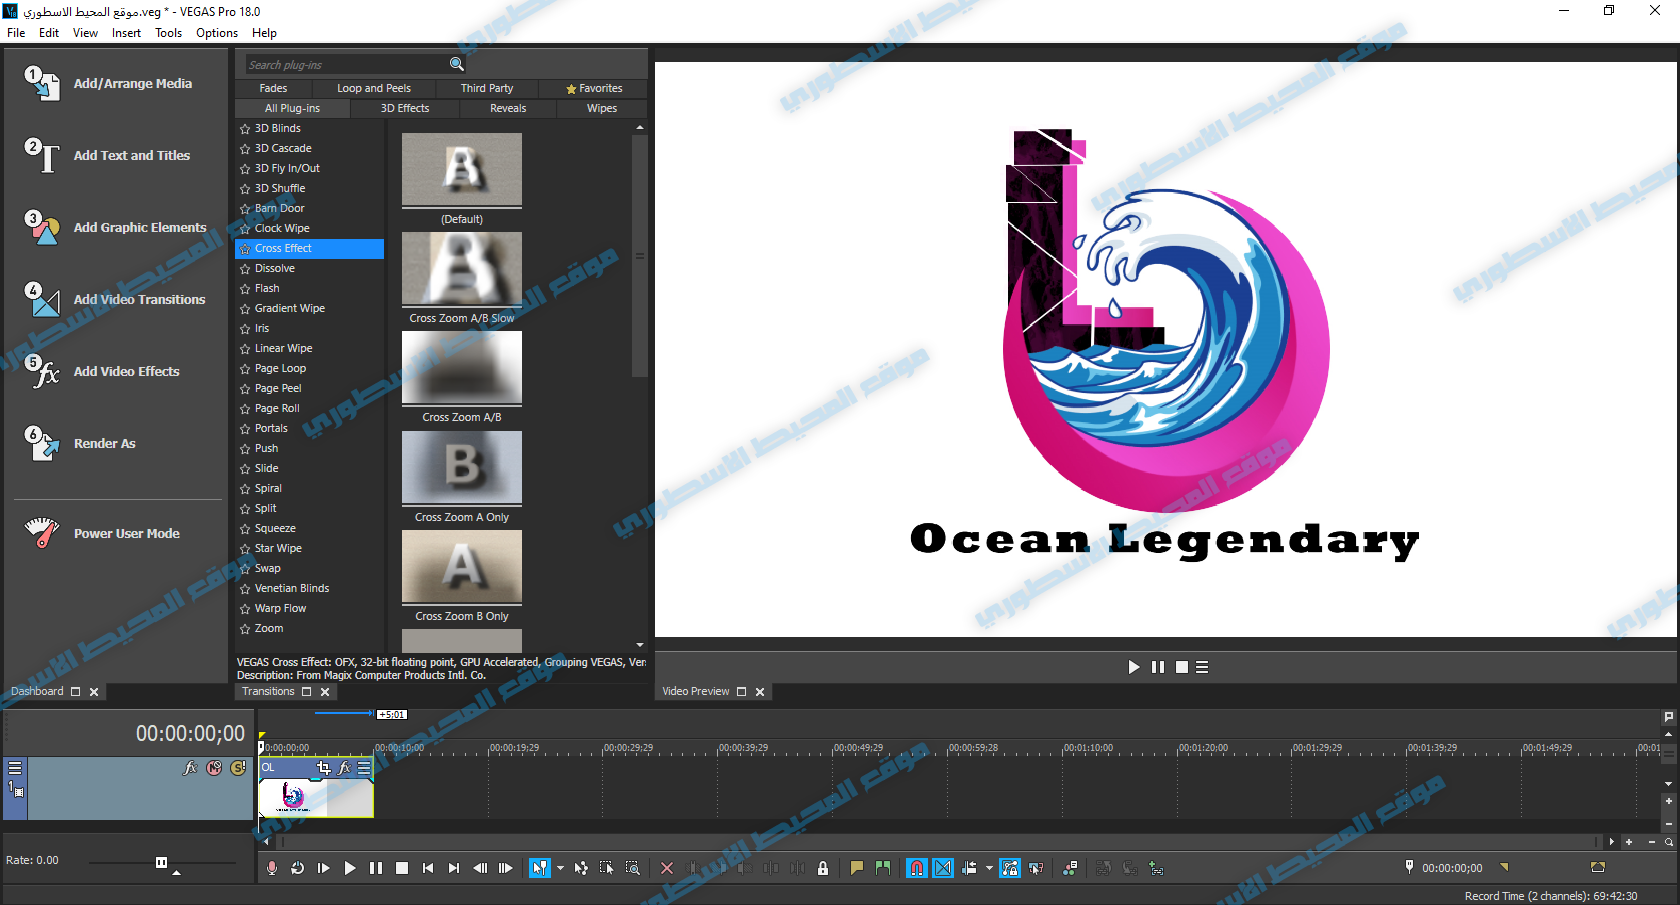
Task: Click the red Delete icon in toolbar
Action: 667,868
